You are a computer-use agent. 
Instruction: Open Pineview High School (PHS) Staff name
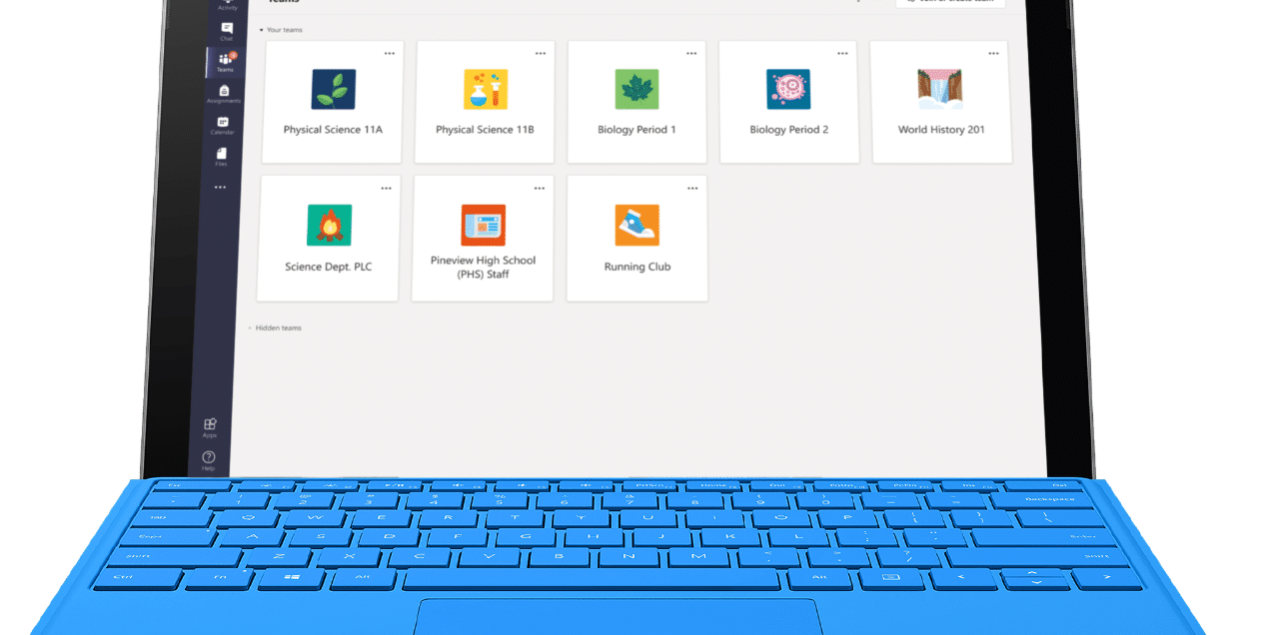(483, 267)
